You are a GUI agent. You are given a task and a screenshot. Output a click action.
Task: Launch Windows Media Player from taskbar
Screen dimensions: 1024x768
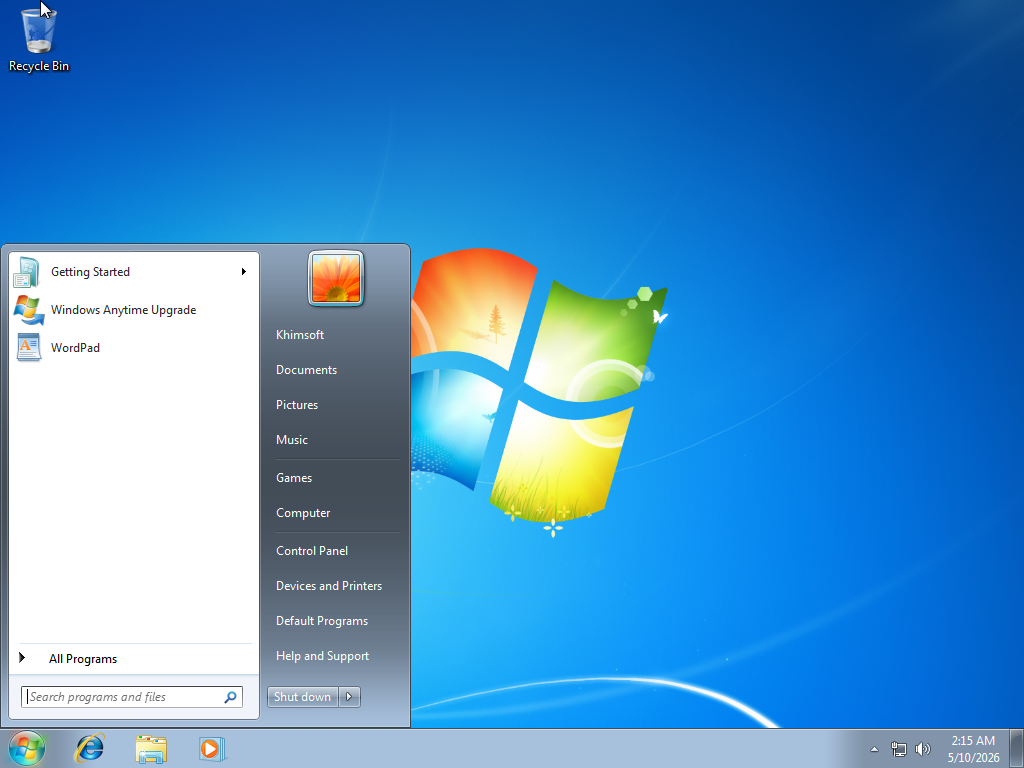[x=212, y=748]
